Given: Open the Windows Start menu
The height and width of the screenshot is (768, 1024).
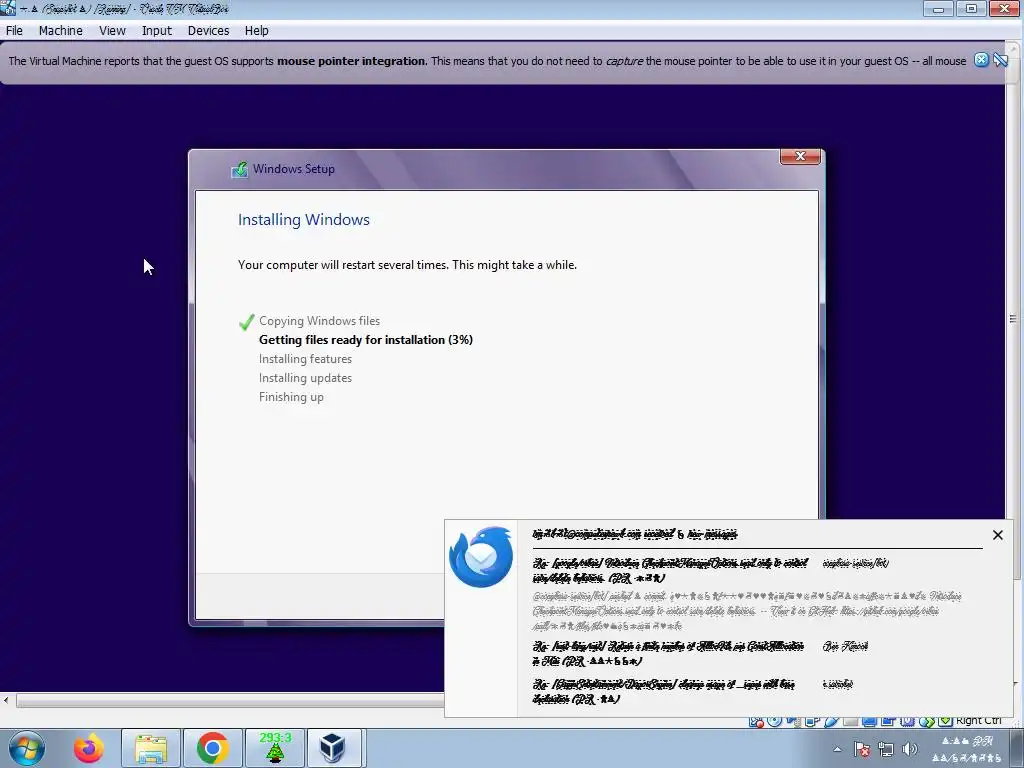Looking at the screenshot, I should point(27,748).
